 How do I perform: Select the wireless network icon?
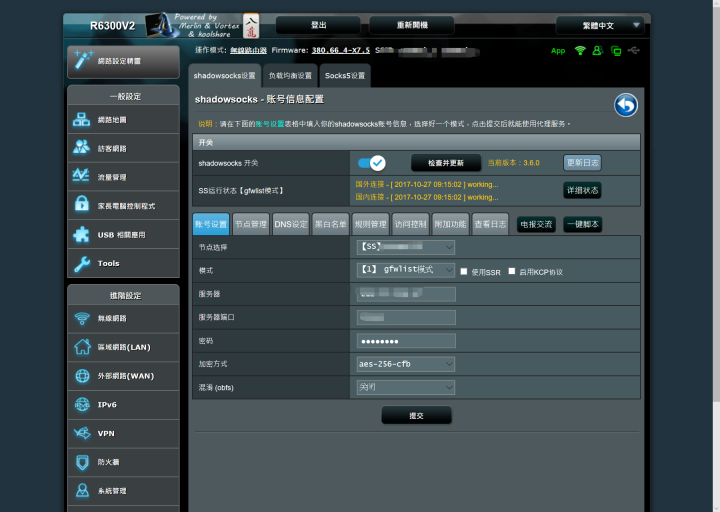[x=82, y=318]
